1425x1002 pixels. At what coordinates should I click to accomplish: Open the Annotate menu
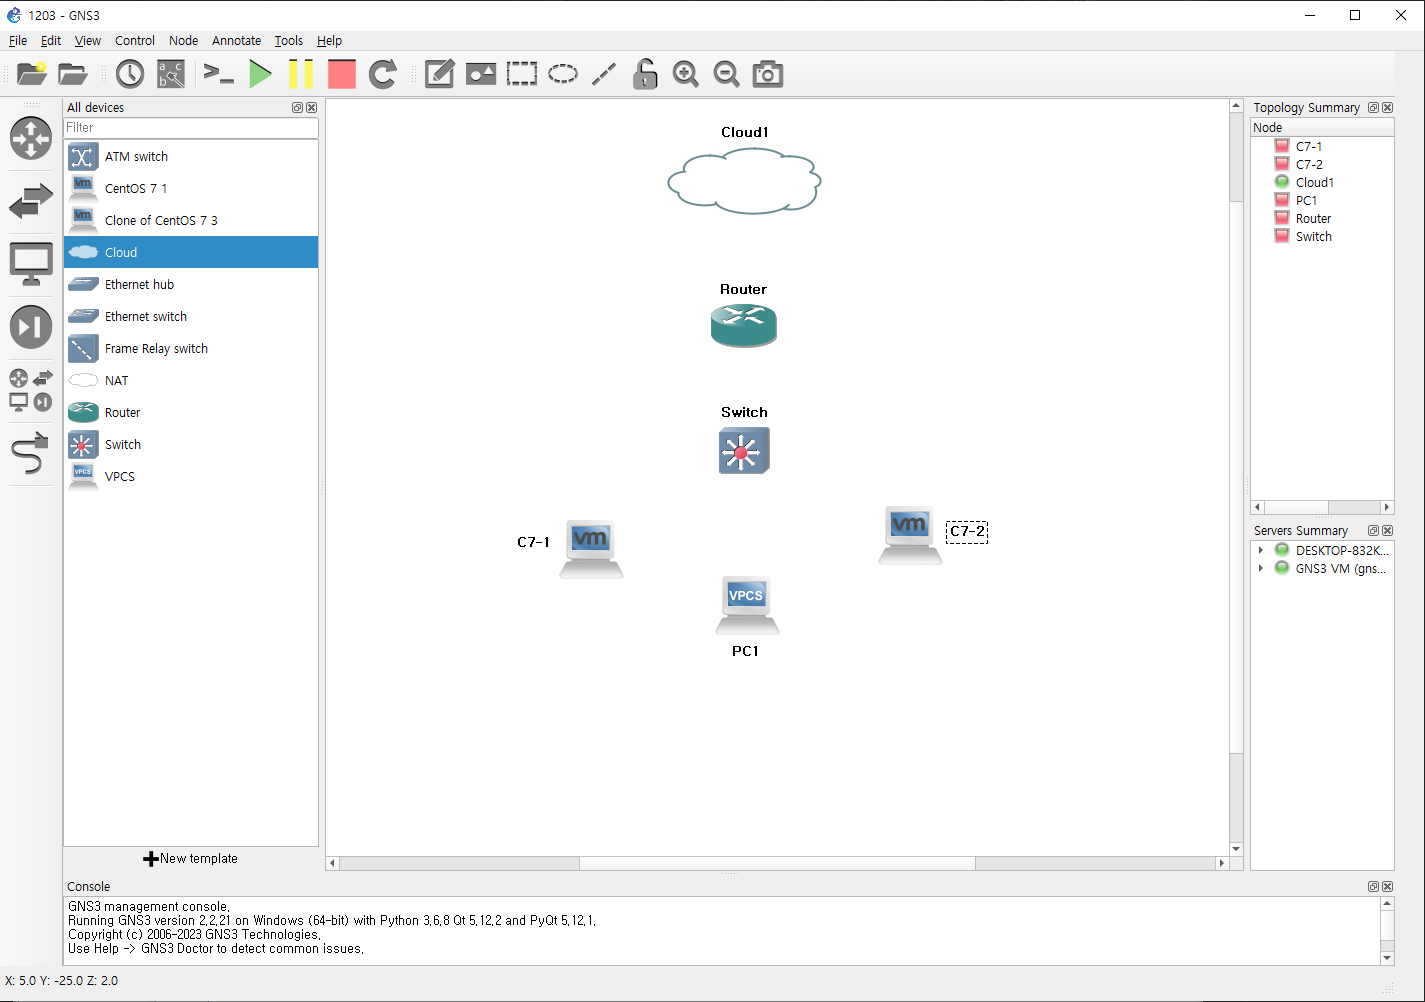237,41
